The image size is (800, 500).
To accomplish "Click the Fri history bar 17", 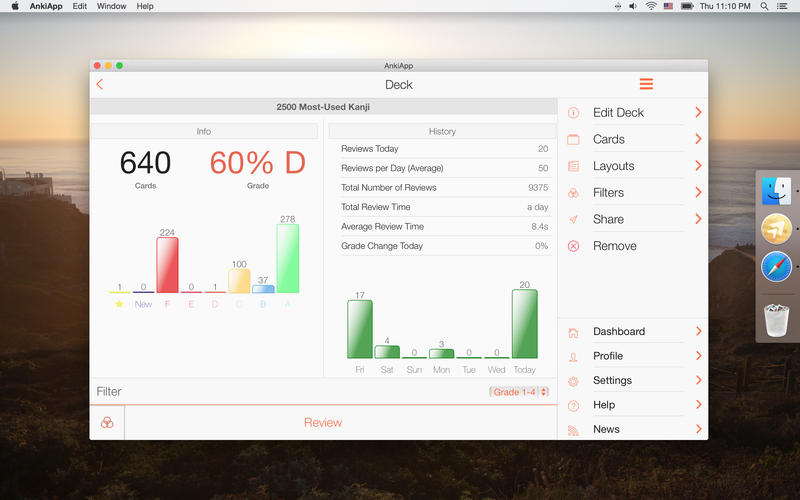I will coord(360,329).
